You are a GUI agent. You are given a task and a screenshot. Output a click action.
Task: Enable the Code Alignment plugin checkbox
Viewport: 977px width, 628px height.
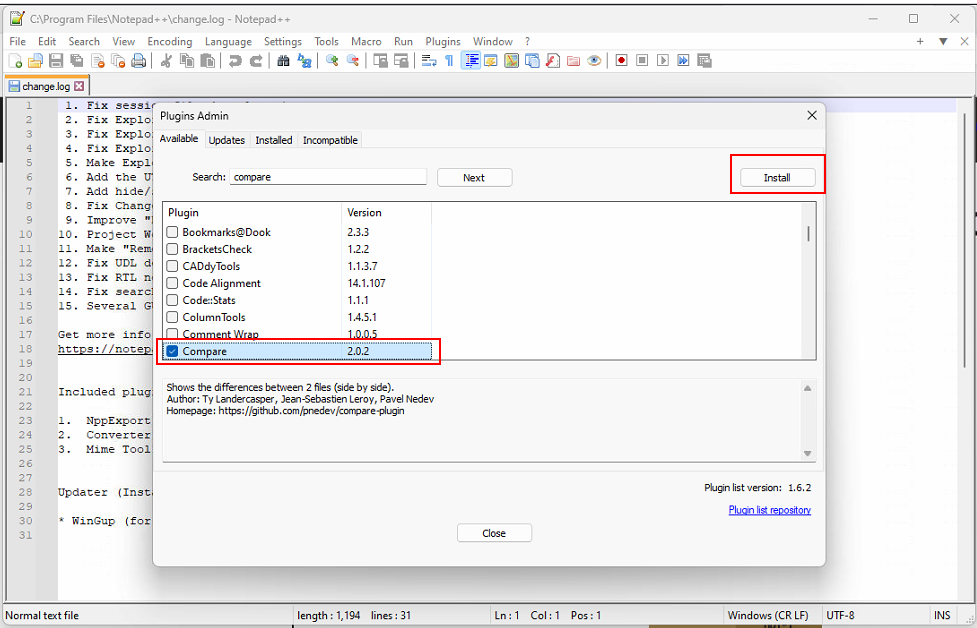pos(173,283)
